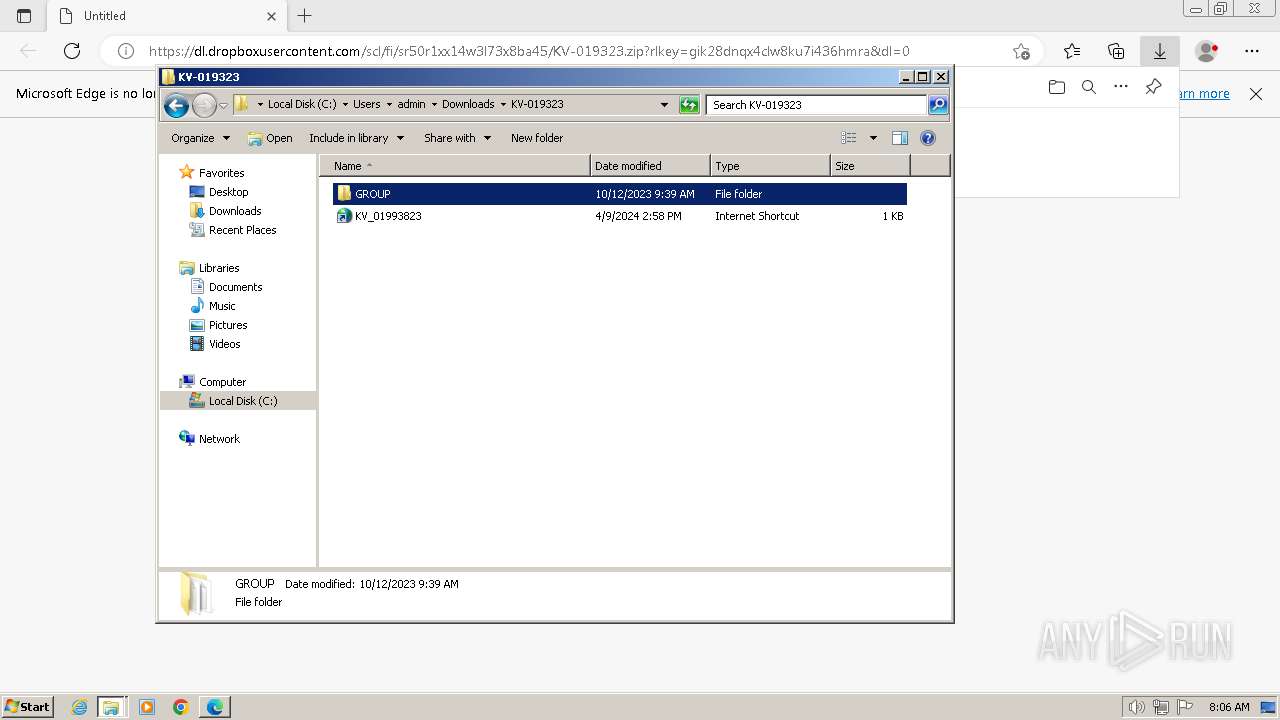Dismiss the Edge notification bar

click(1256, 94)
